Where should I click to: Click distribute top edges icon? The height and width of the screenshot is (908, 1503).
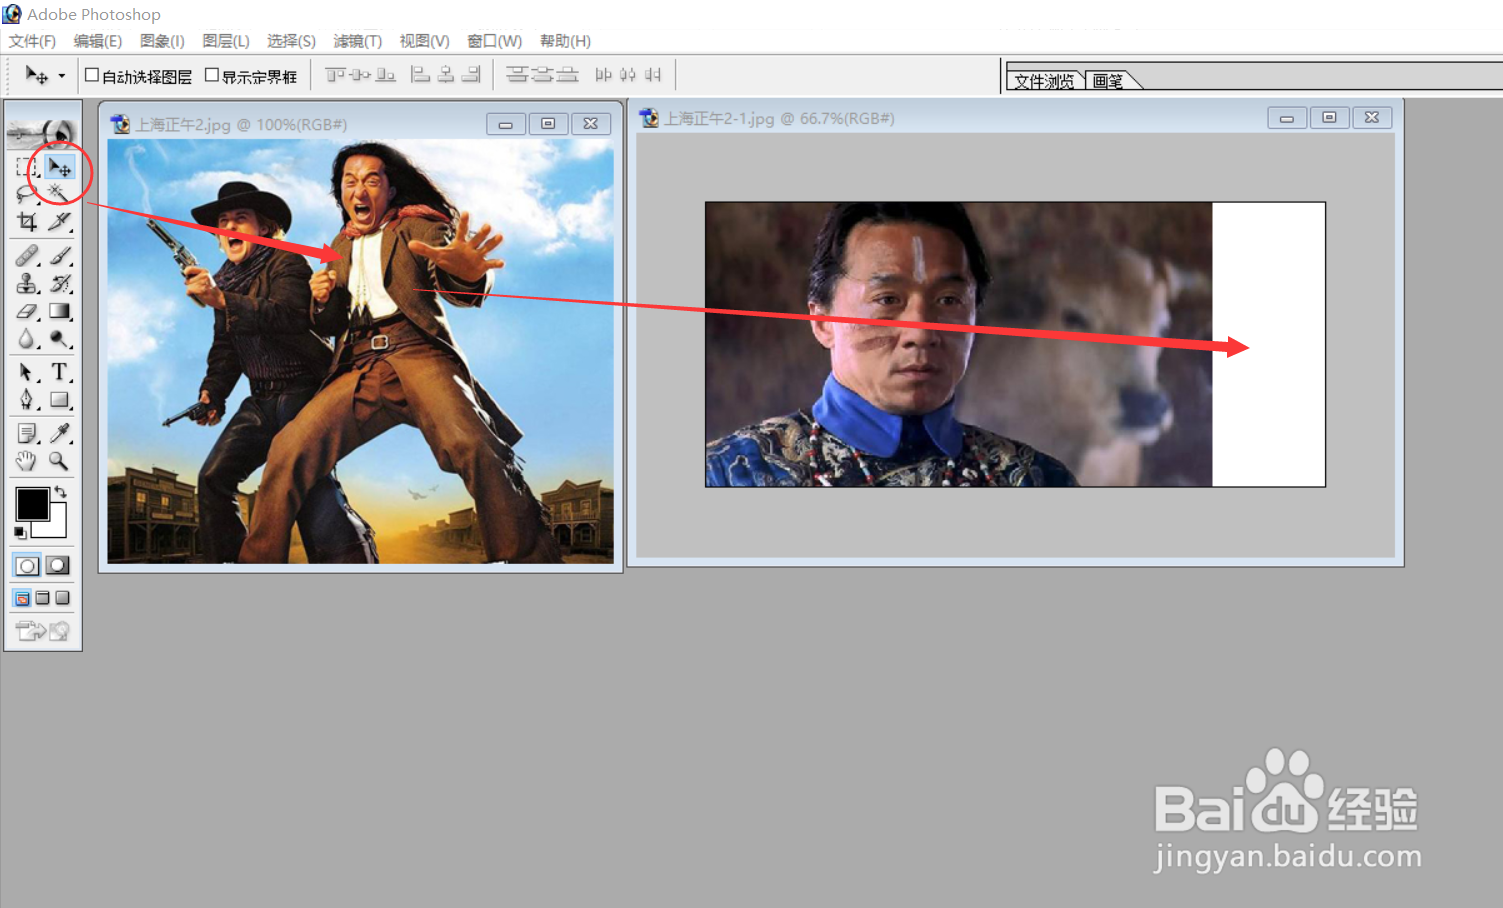click(x=517, y=75)
